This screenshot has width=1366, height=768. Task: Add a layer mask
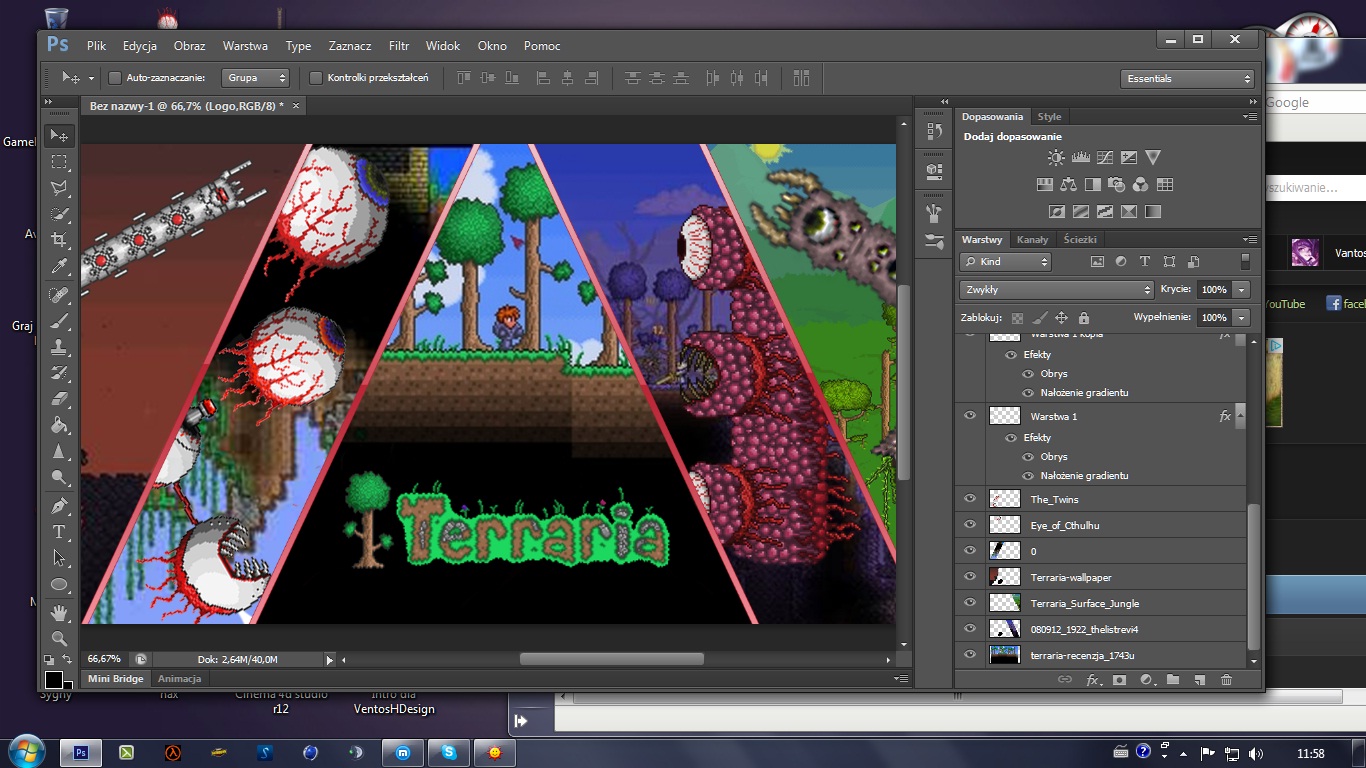click(1119, 680)
